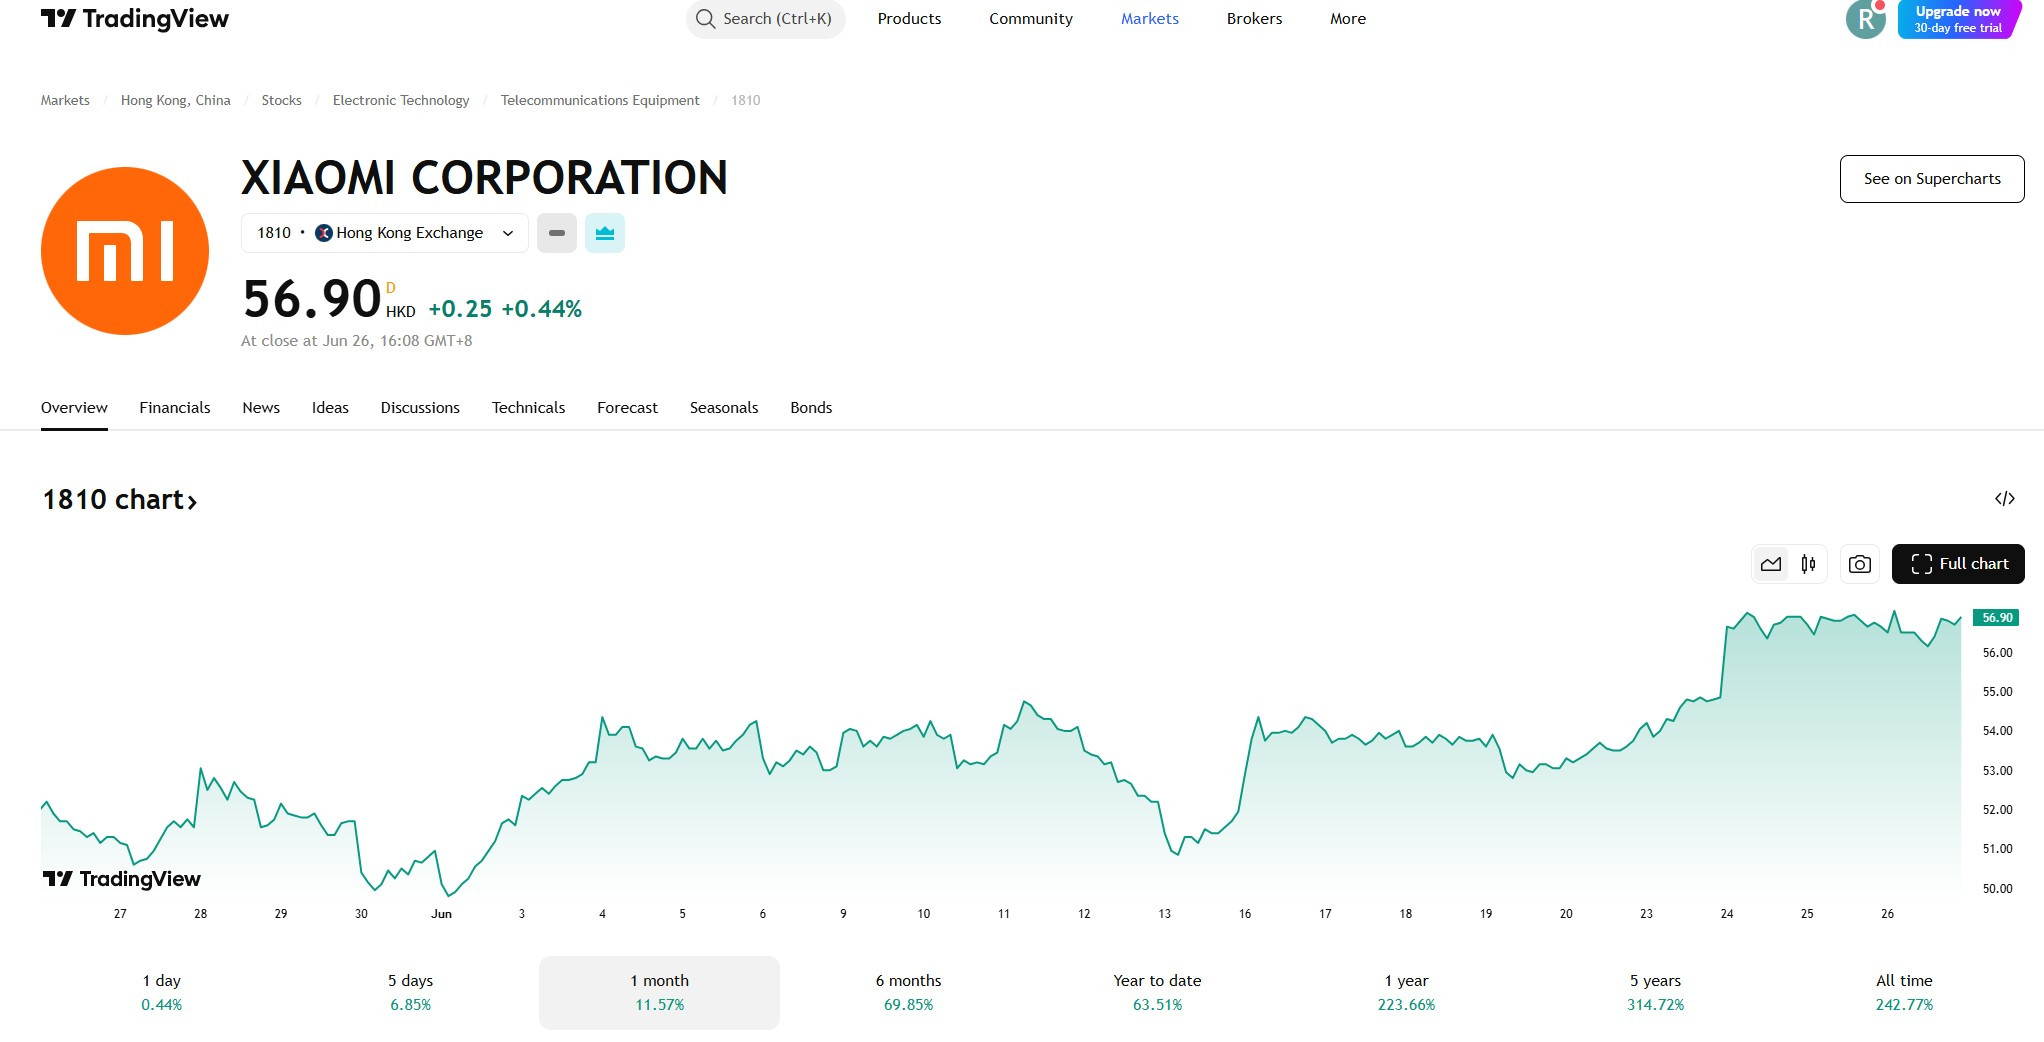This screenshot has height=1042, width=2044.
Task: Switch to candlestick chart view
Action: [x=1808, y=564]
